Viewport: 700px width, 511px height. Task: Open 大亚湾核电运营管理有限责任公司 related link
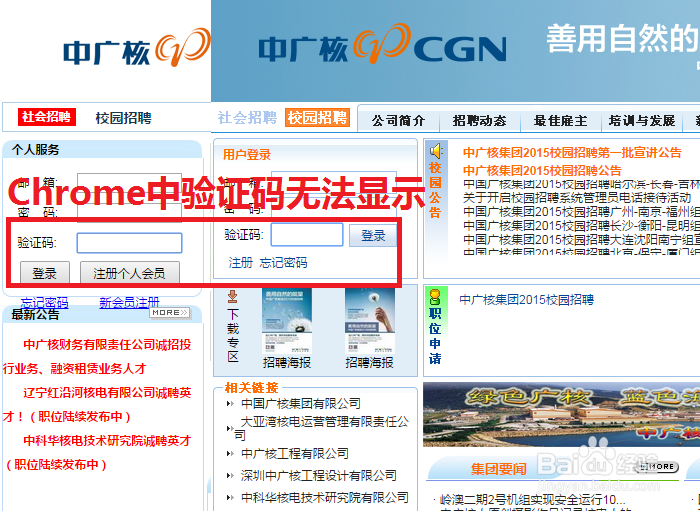click(321, 428)
